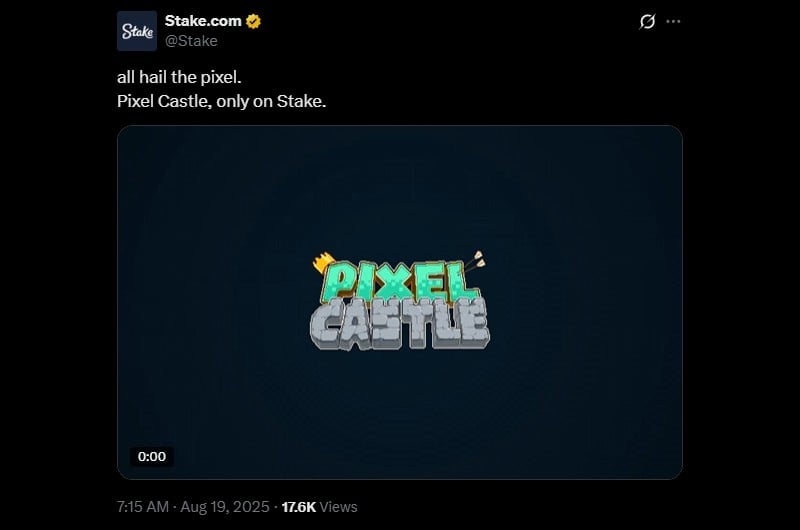
Task: Click the arrows stuck in the logo
Action: click(x=475, y=260)
